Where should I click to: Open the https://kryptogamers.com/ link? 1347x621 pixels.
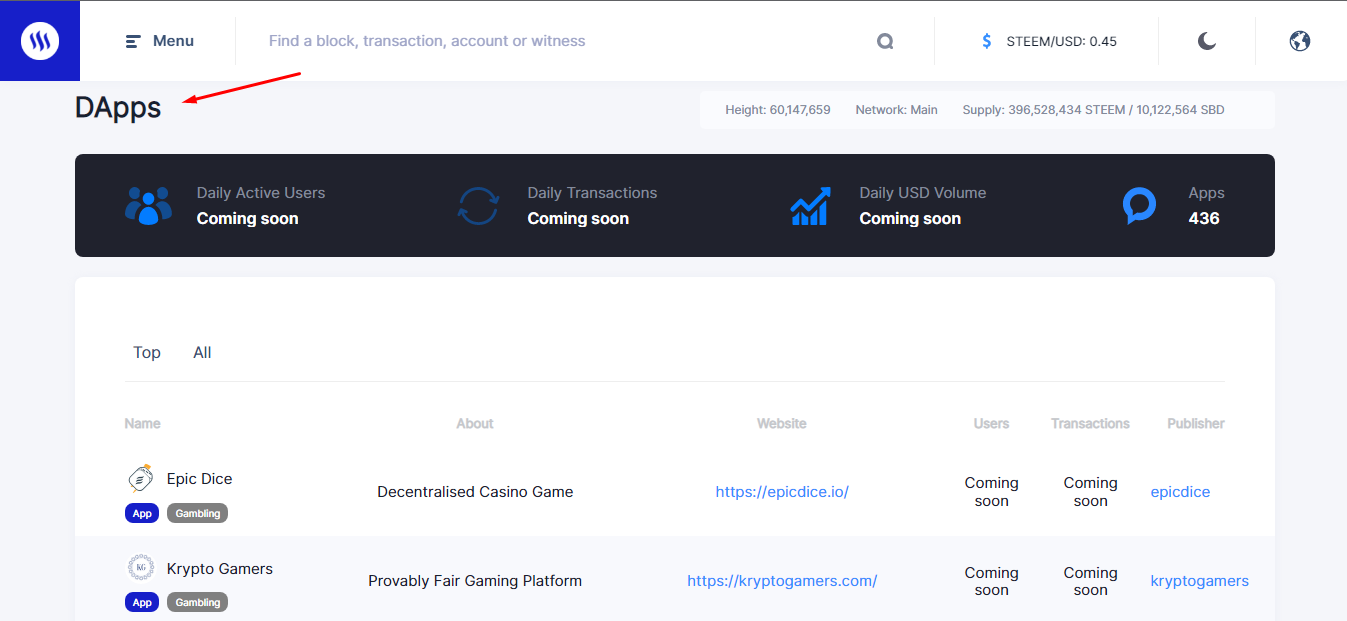click(x=782, y=581)
